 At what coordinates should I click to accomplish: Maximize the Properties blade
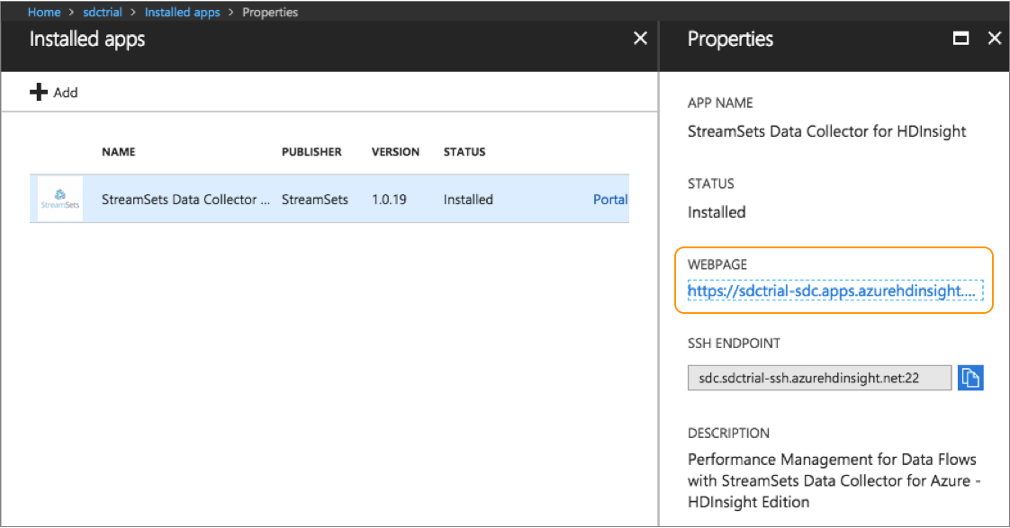tap(960, 39)
